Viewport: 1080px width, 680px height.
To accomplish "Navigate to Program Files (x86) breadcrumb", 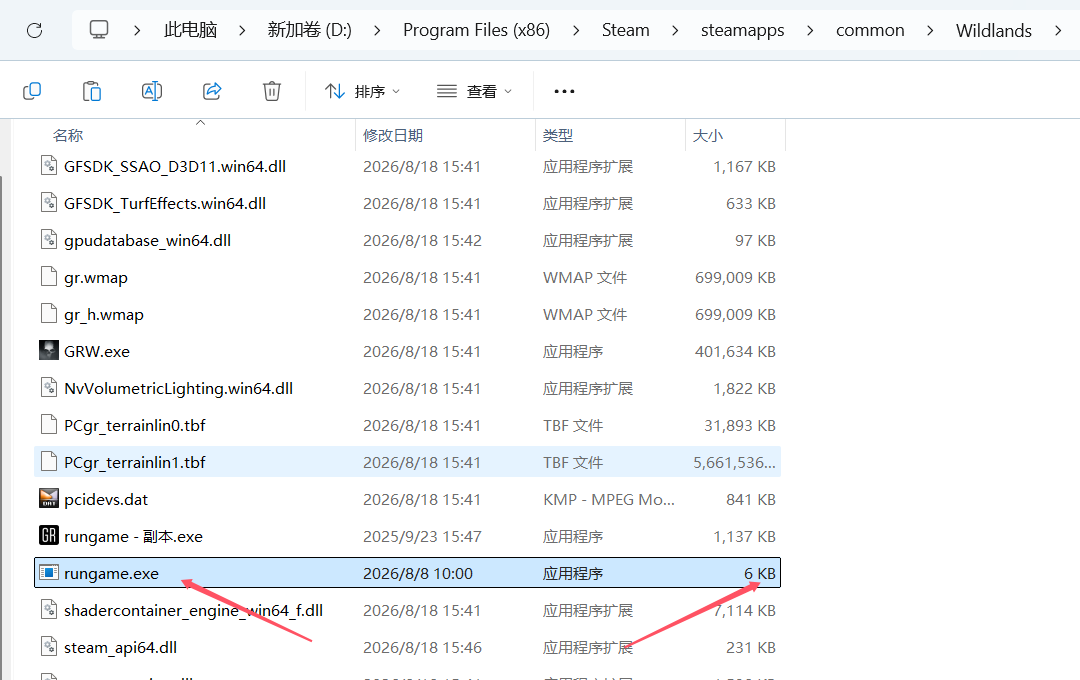I will point(477,30).
